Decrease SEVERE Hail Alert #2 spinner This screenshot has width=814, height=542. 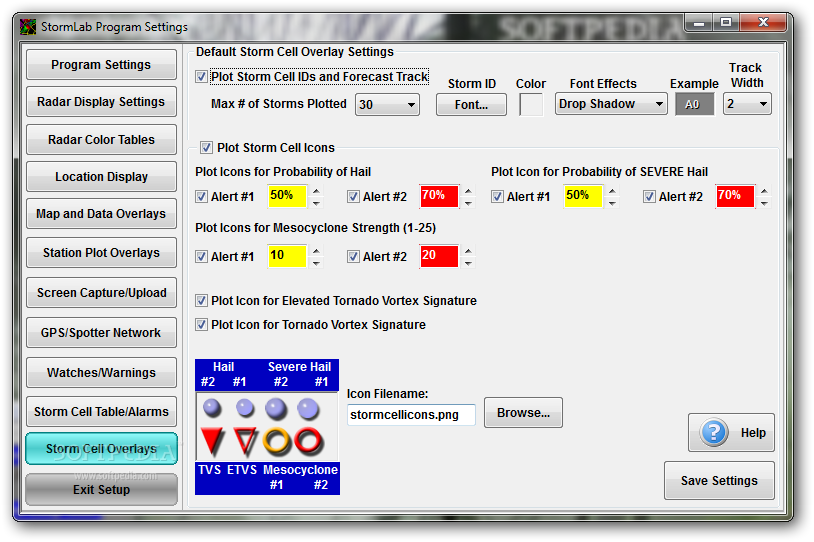[x=764, y=203]
